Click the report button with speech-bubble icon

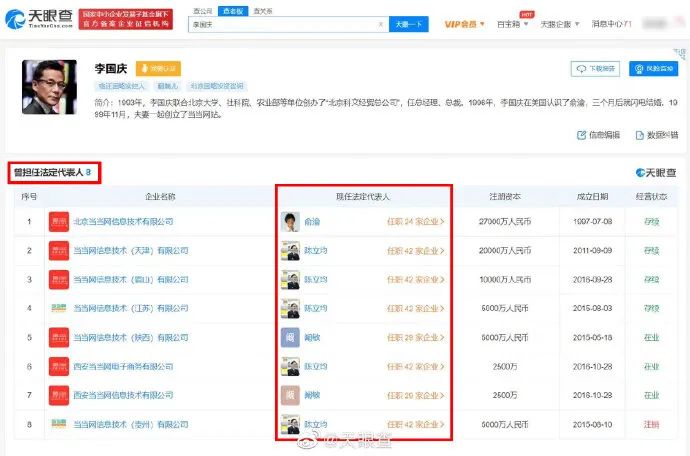(595, 69)
